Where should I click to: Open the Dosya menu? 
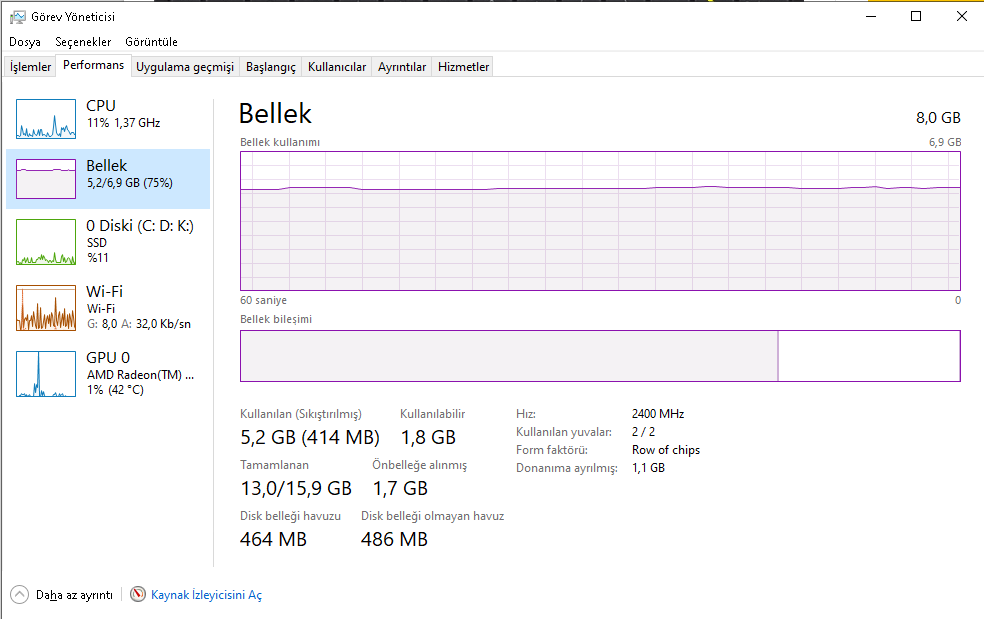click(25, 42)
